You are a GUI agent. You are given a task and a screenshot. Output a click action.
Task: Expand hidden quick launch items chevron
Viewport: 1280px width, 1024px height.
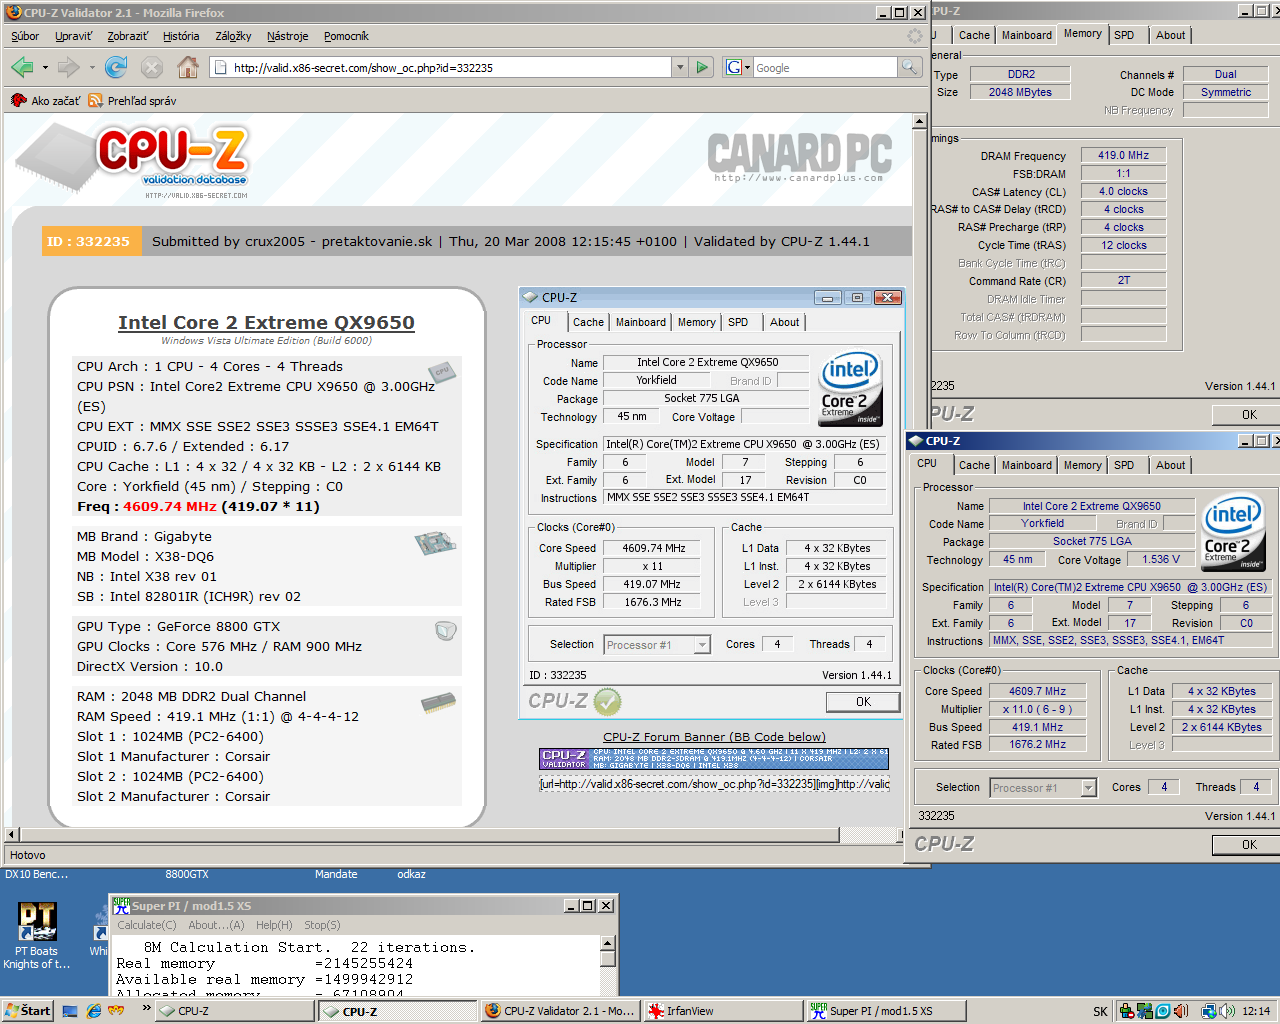(146, 1008)
